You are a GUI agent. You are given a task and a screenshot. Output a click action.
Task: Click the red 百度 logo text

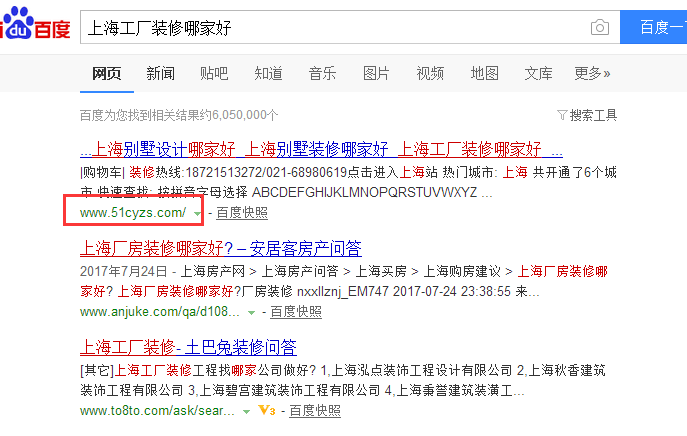pos(52,30)
